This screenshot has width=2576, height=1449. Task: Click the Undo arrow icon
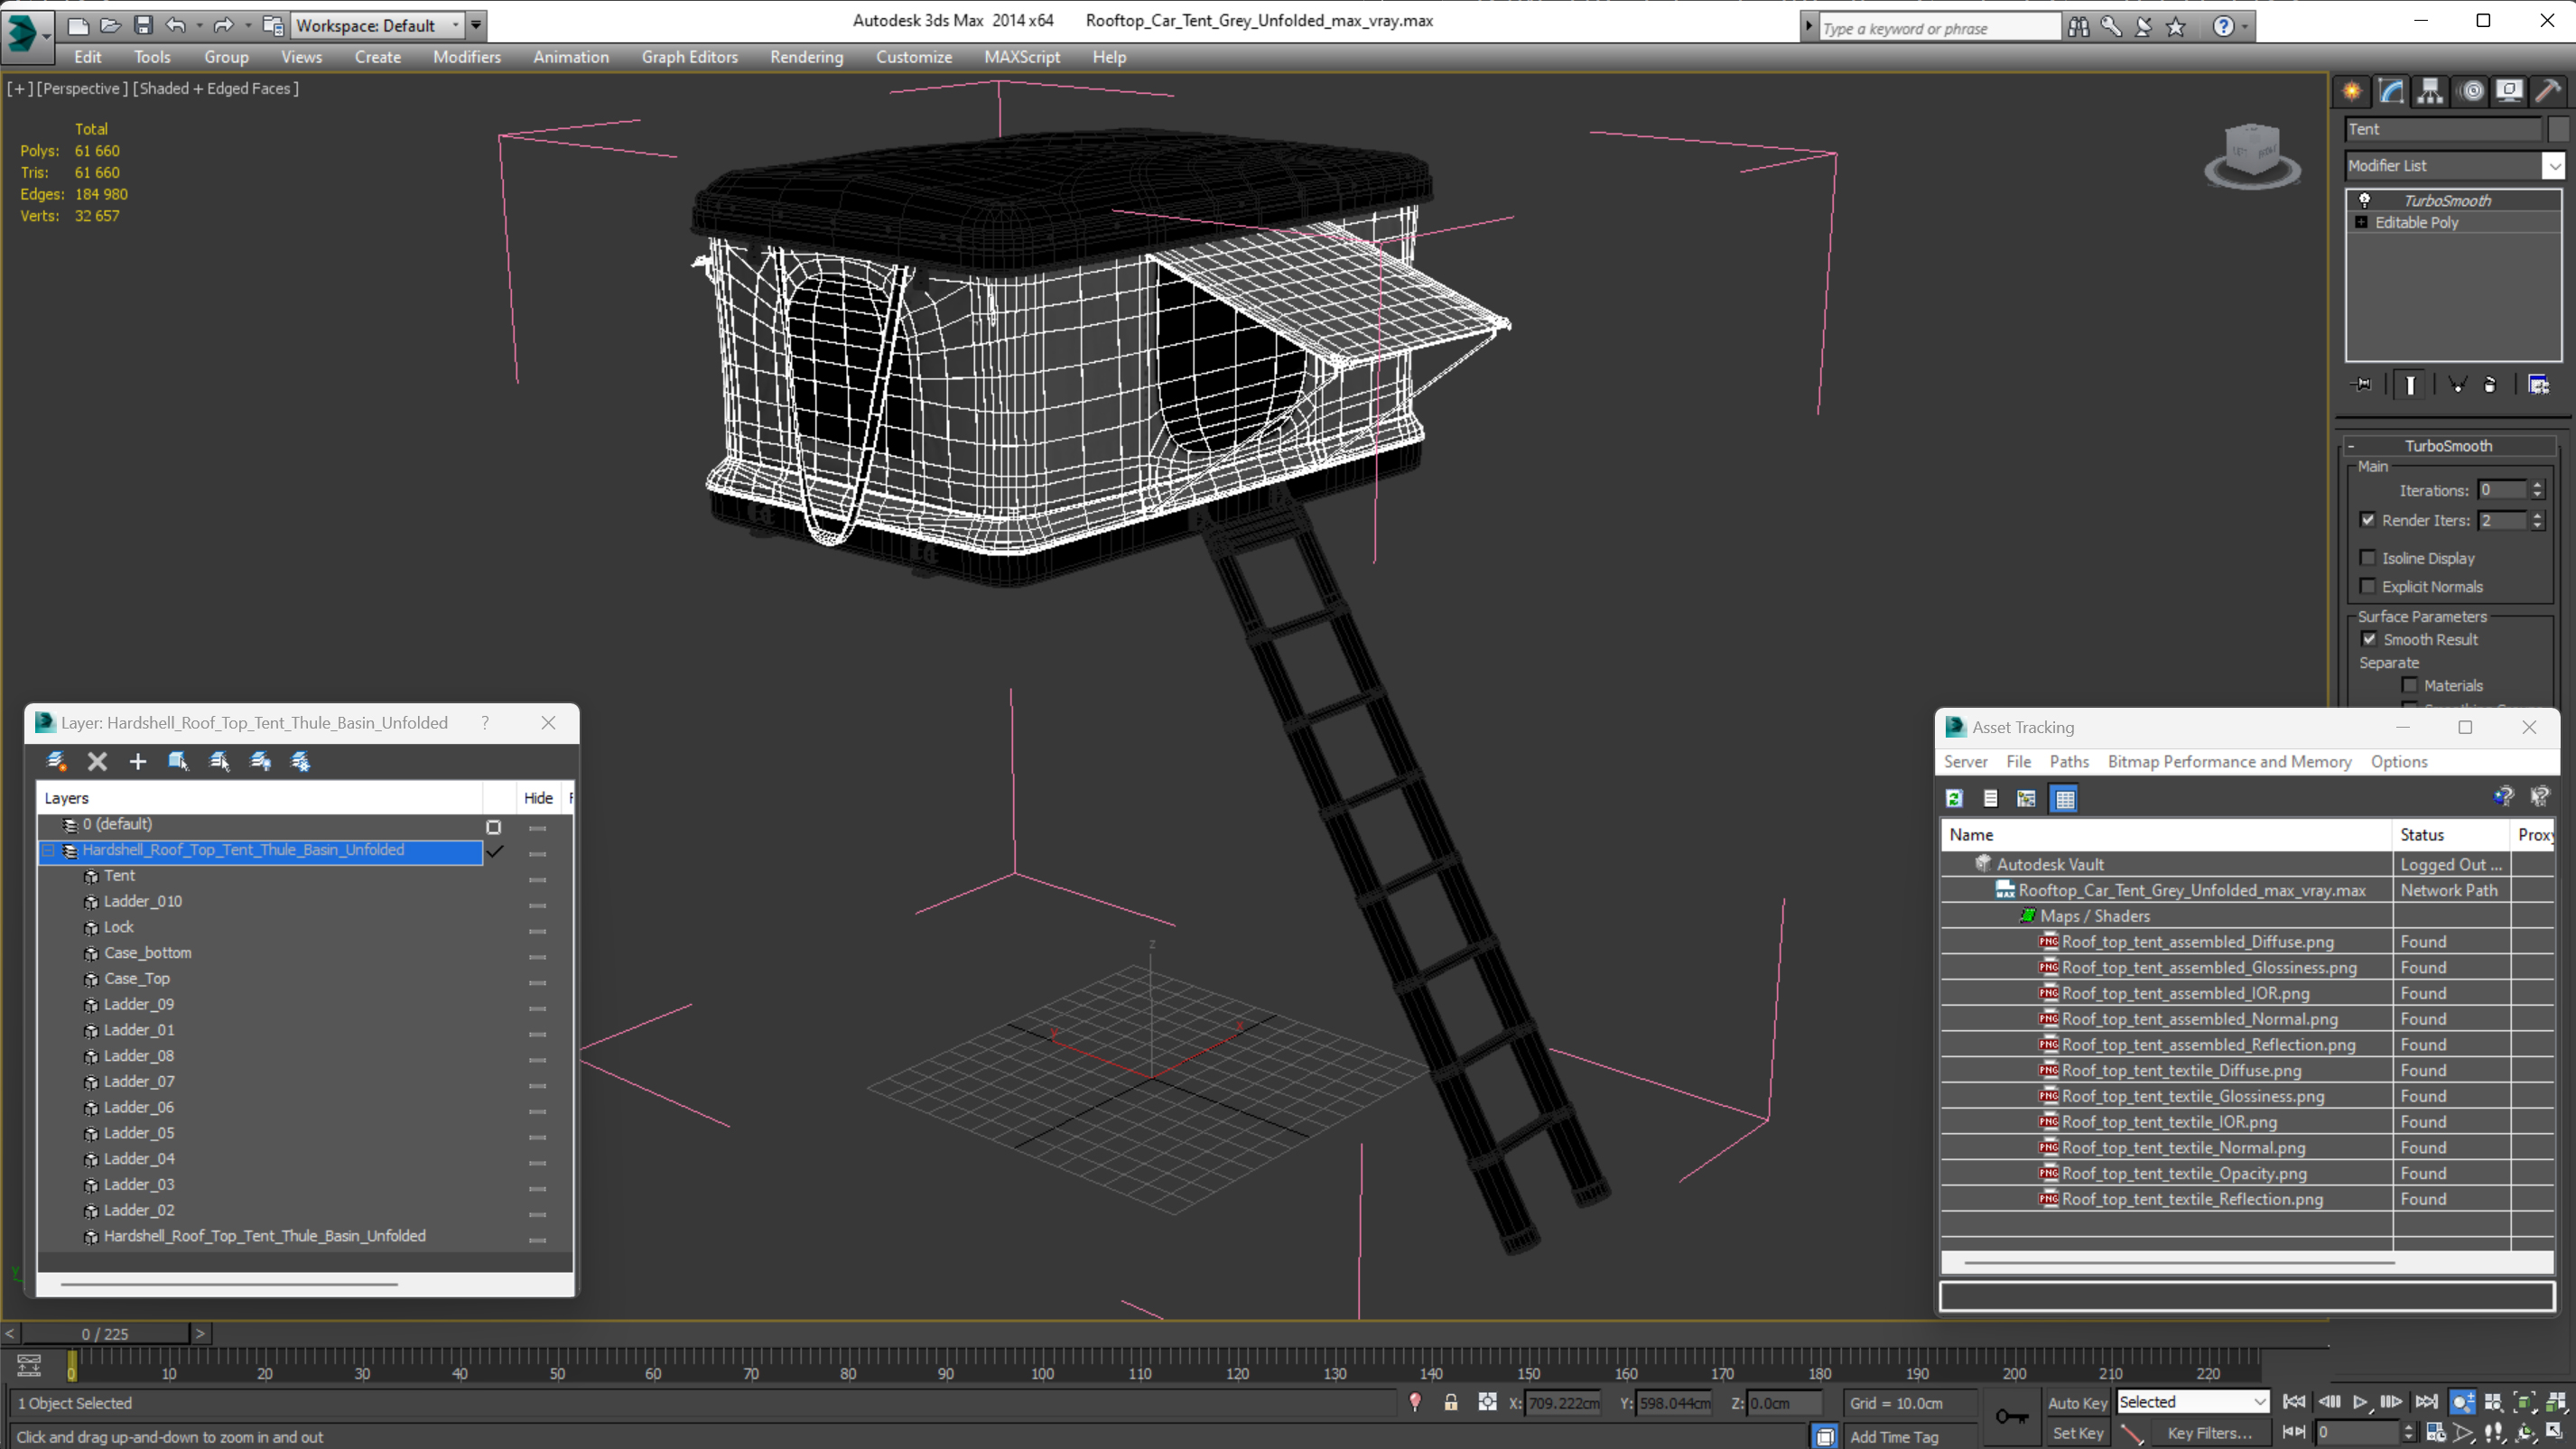pyautogui.click(x=175, y=24)
